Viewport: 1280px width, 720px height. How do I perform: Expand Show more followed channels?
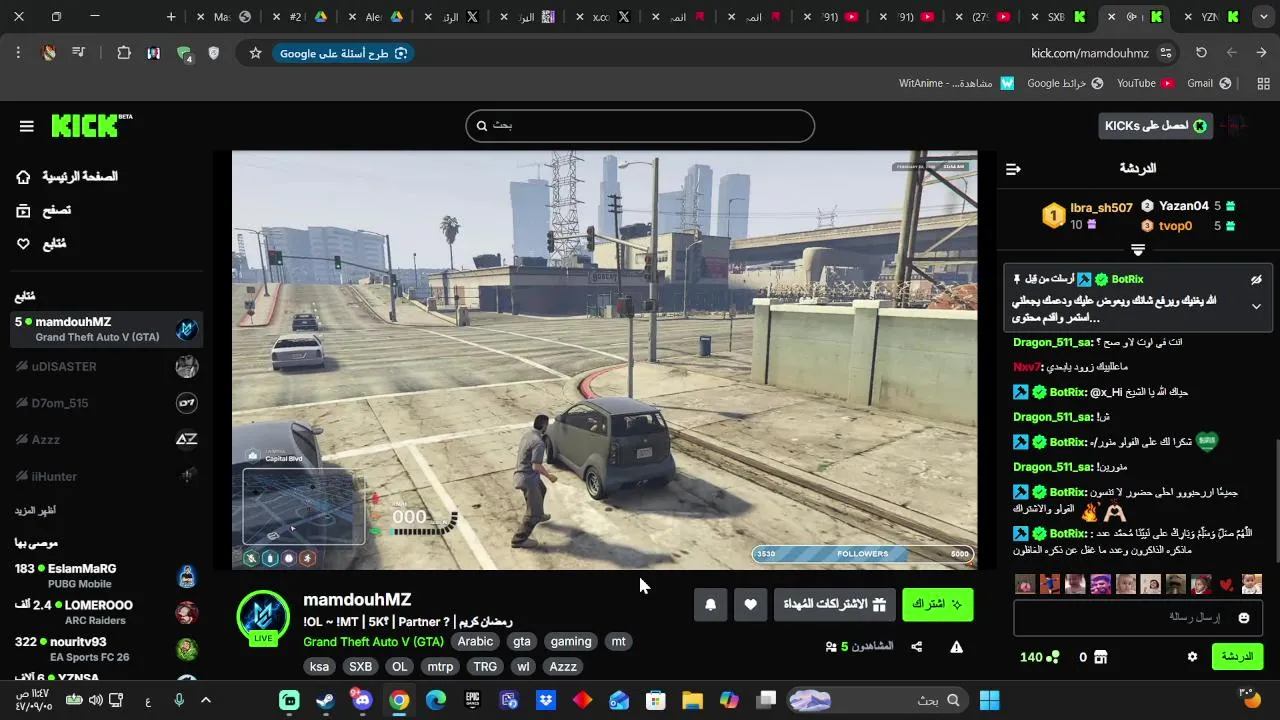tap(35, 510)
